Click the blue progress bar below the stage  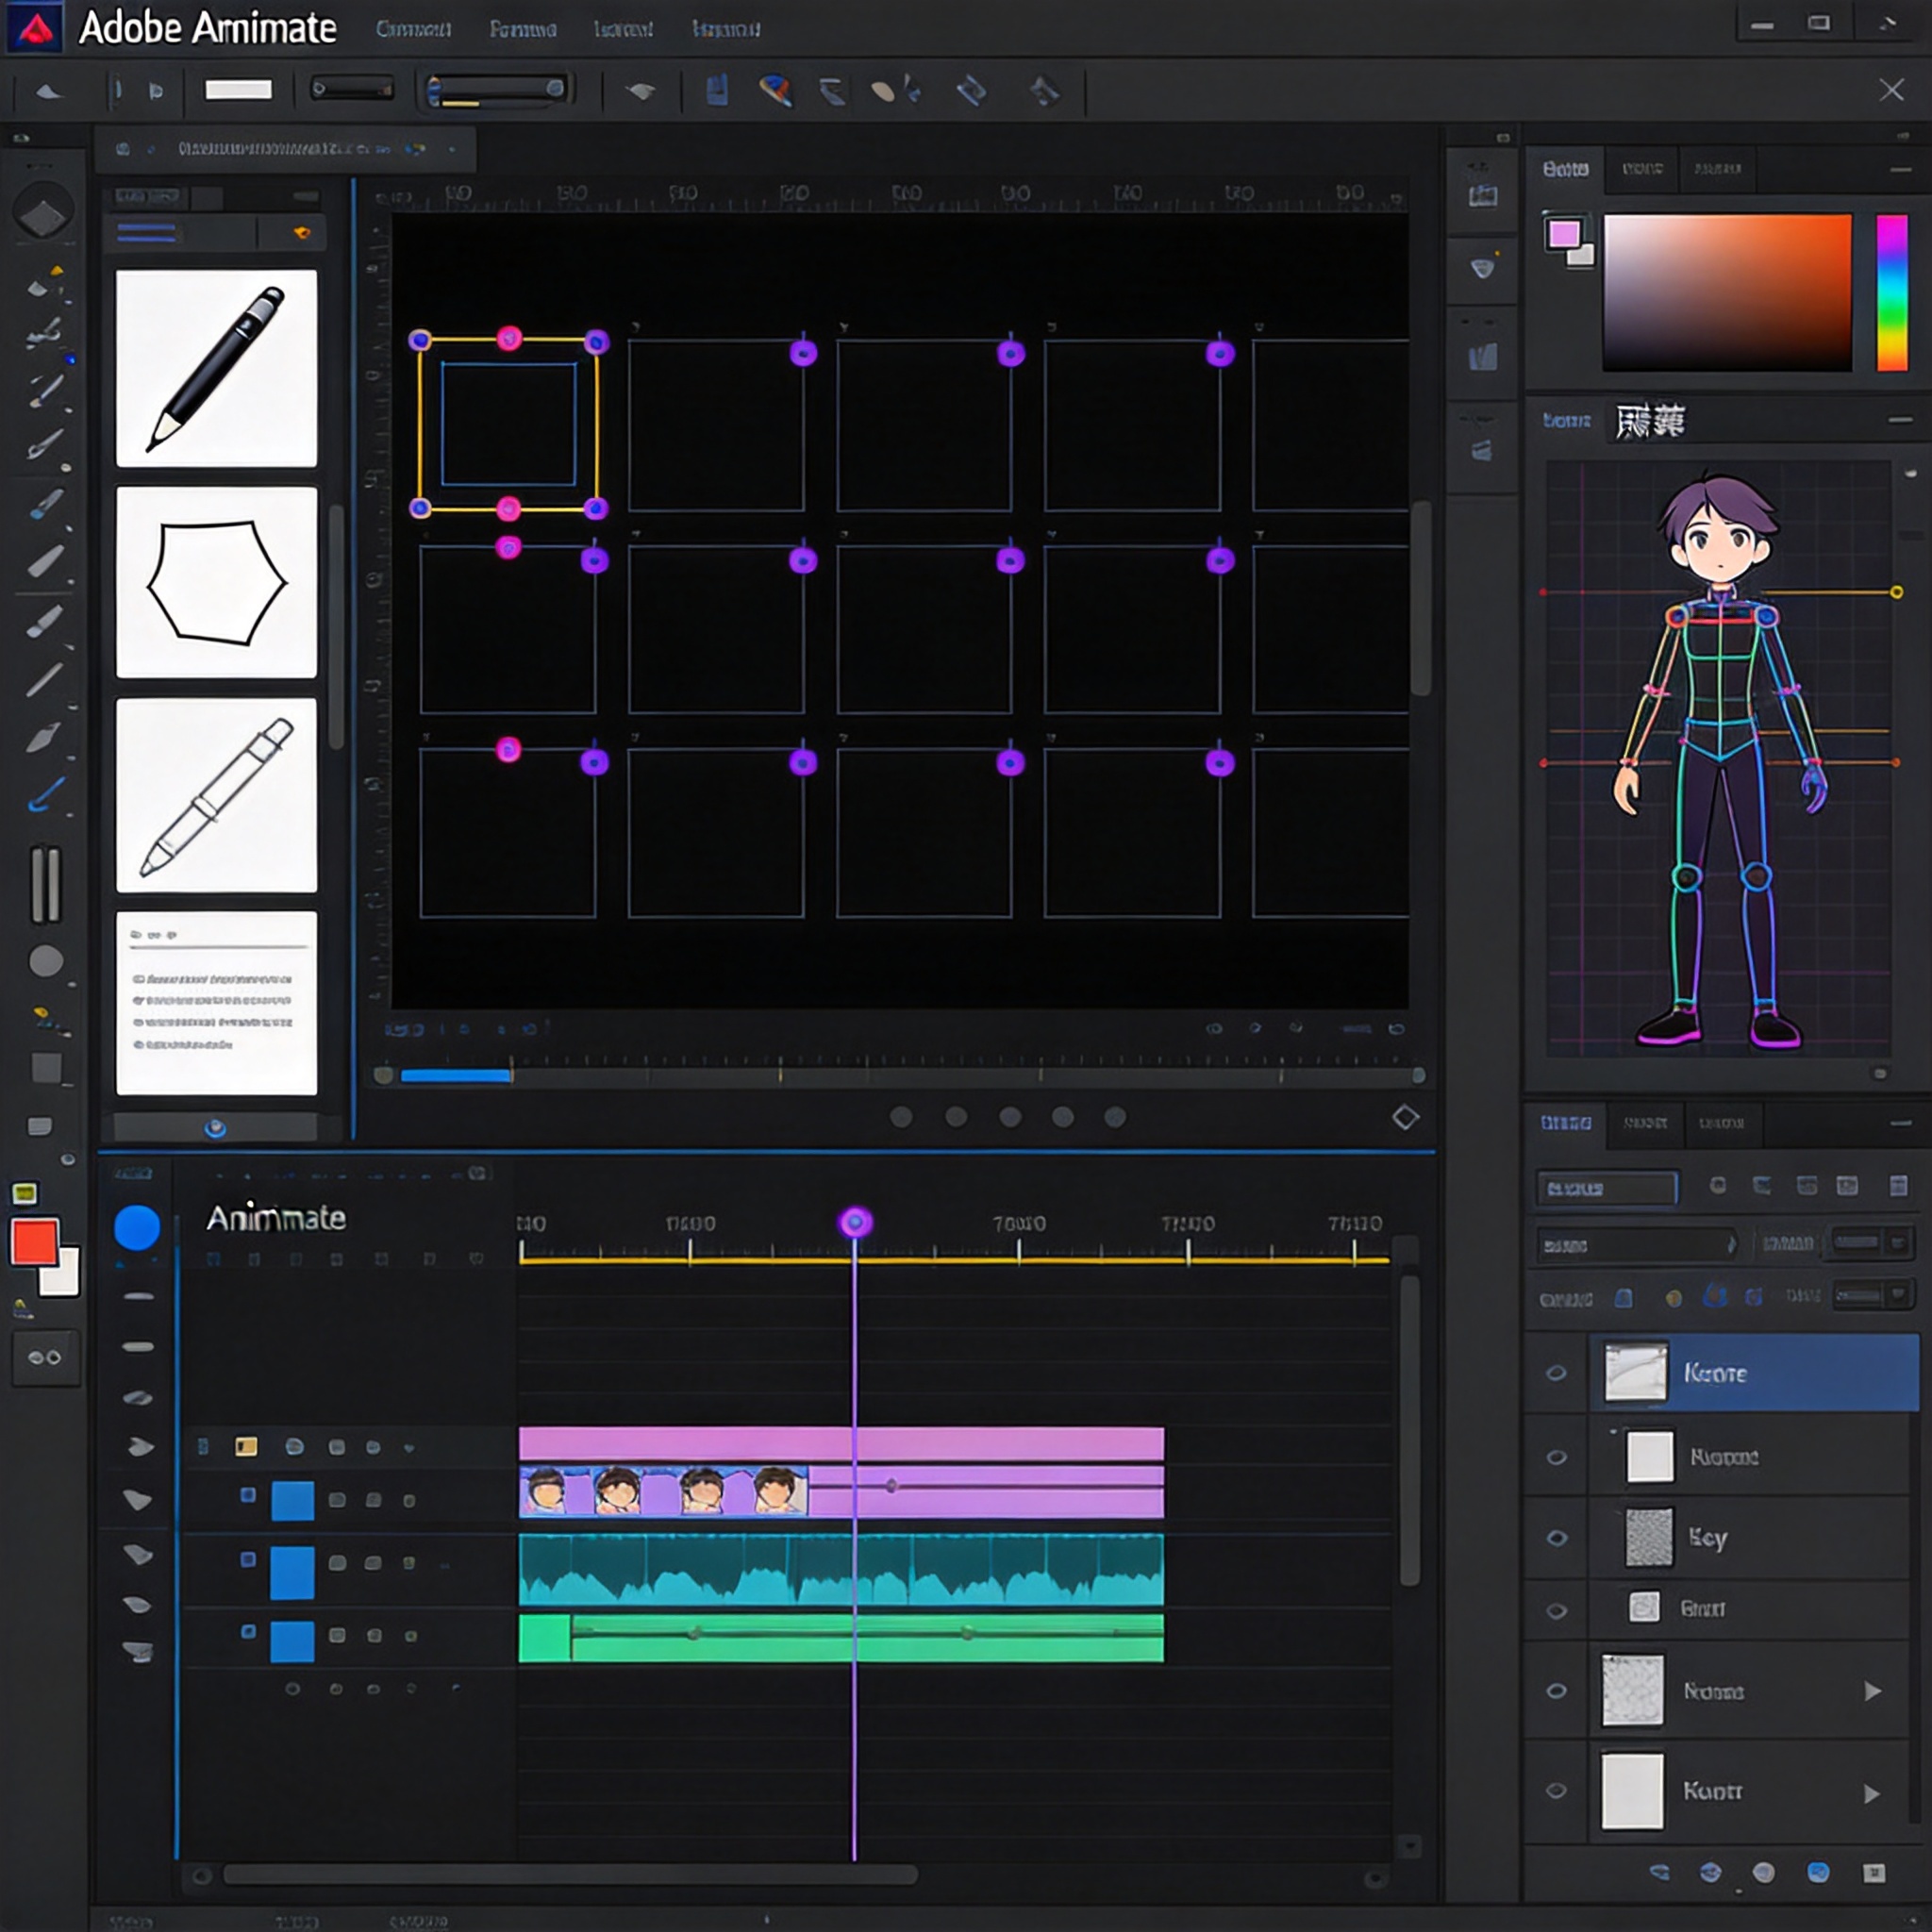[x=456, y=1076]
